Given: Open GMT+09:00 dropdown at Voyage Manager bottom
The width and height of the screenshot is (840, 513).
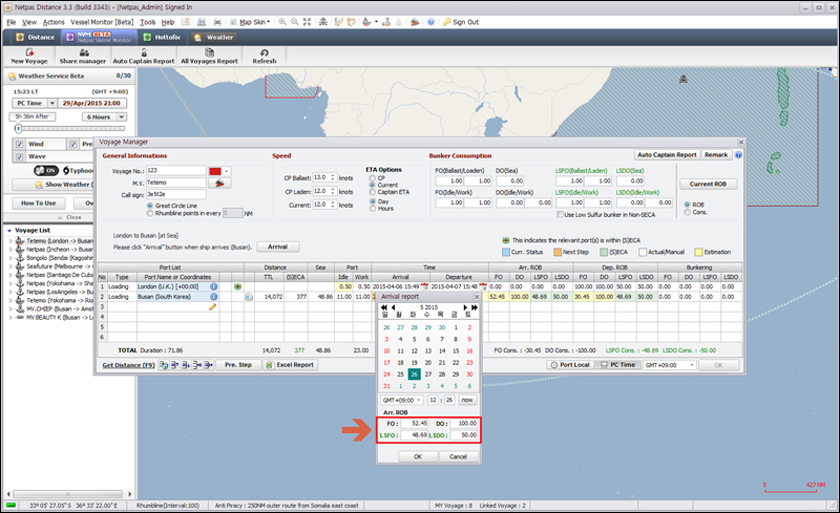Looking at the screenshot, I should [692, 365].
